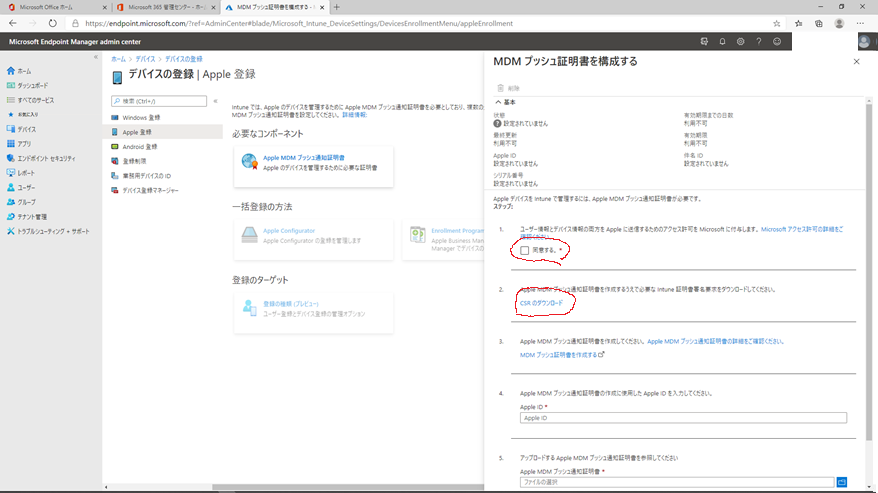Close the MDM push certificate panel
The image size is (878, 493).
(x=856, y=62)
